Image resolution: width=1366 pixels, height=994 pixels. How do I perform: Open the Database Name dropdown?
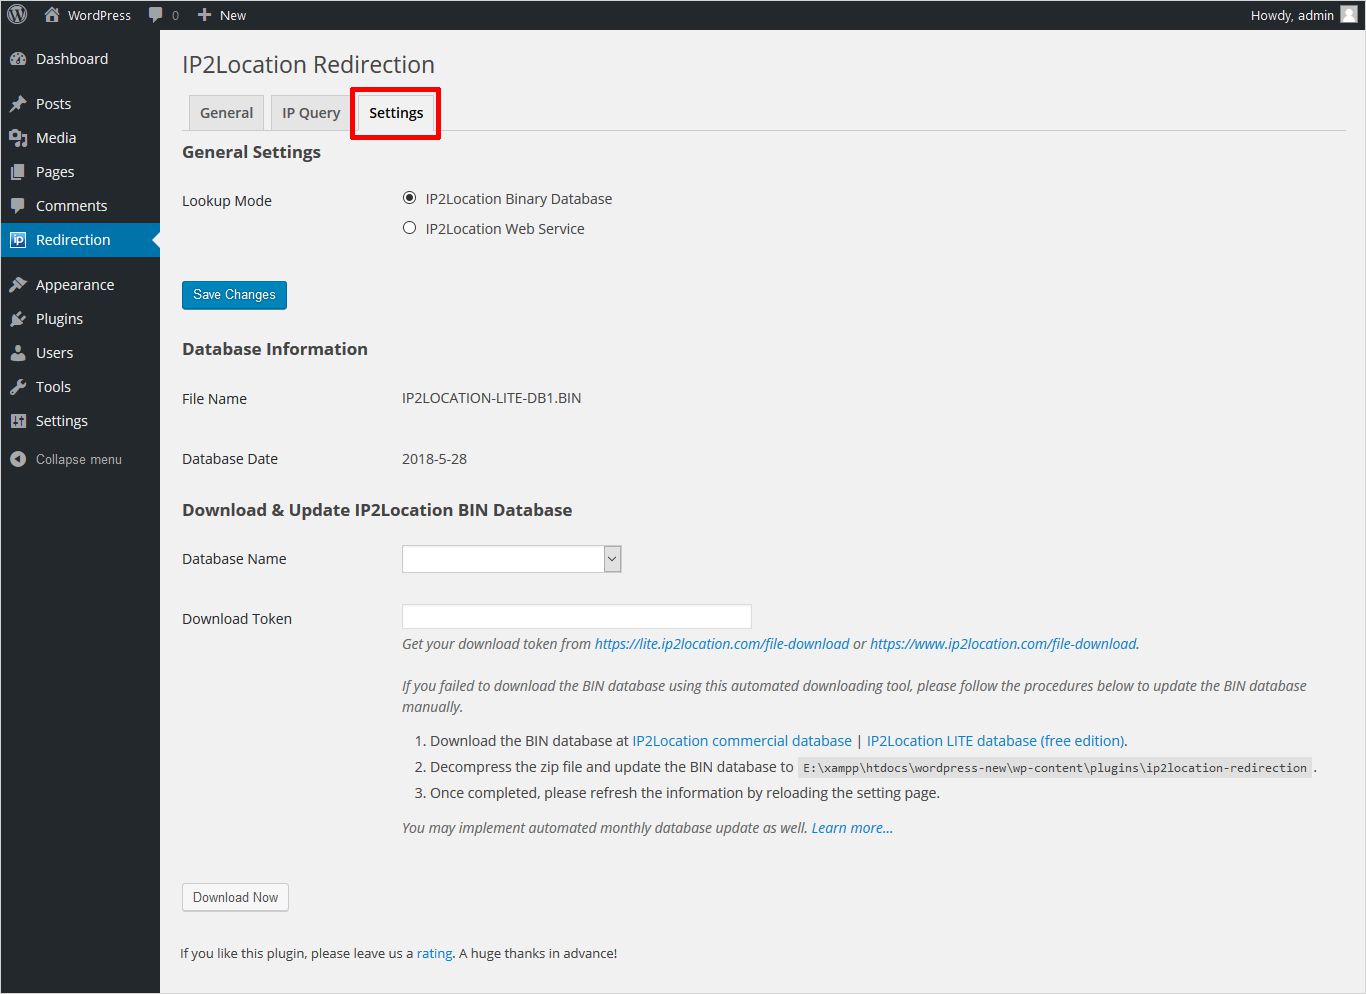[511, 559]
